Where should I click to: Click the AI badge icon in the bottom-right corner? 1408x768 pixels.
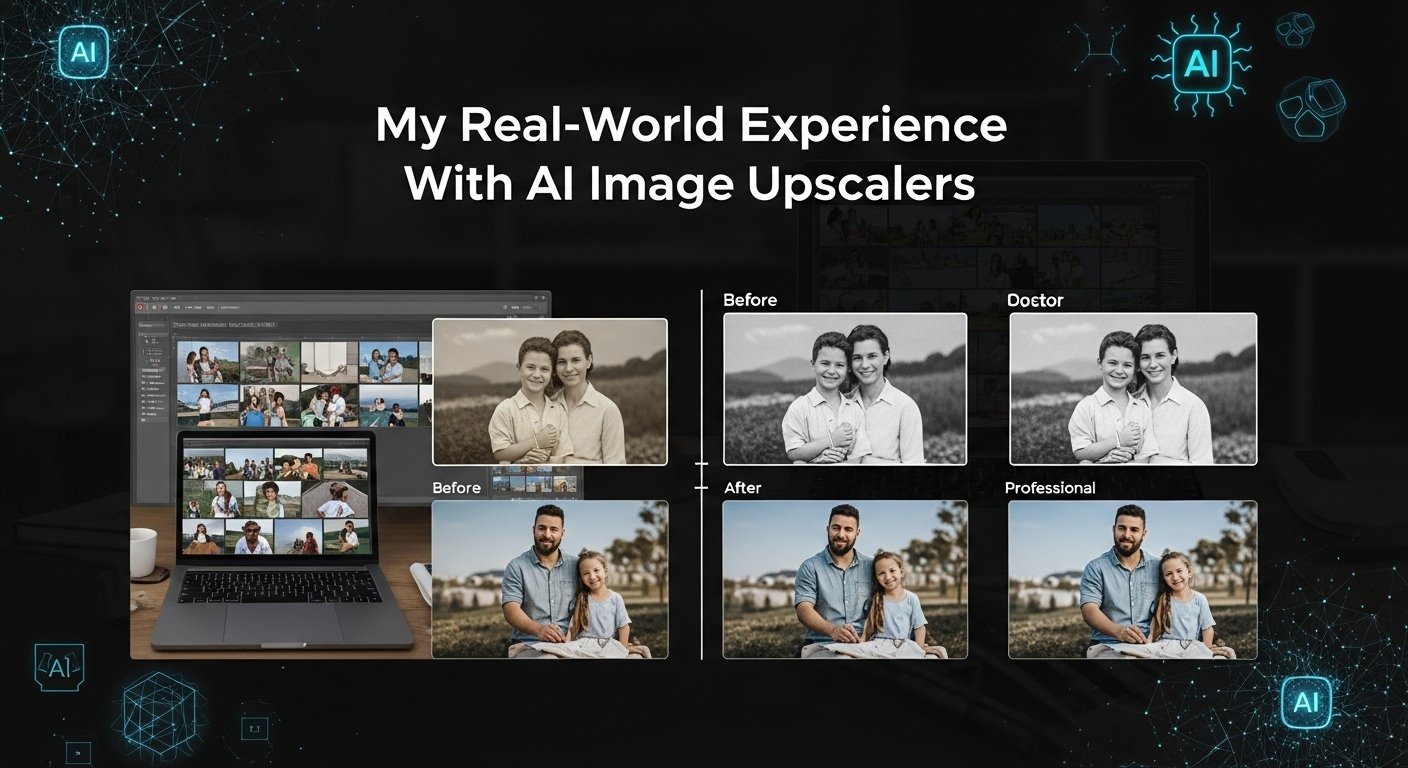[1307, 703]
